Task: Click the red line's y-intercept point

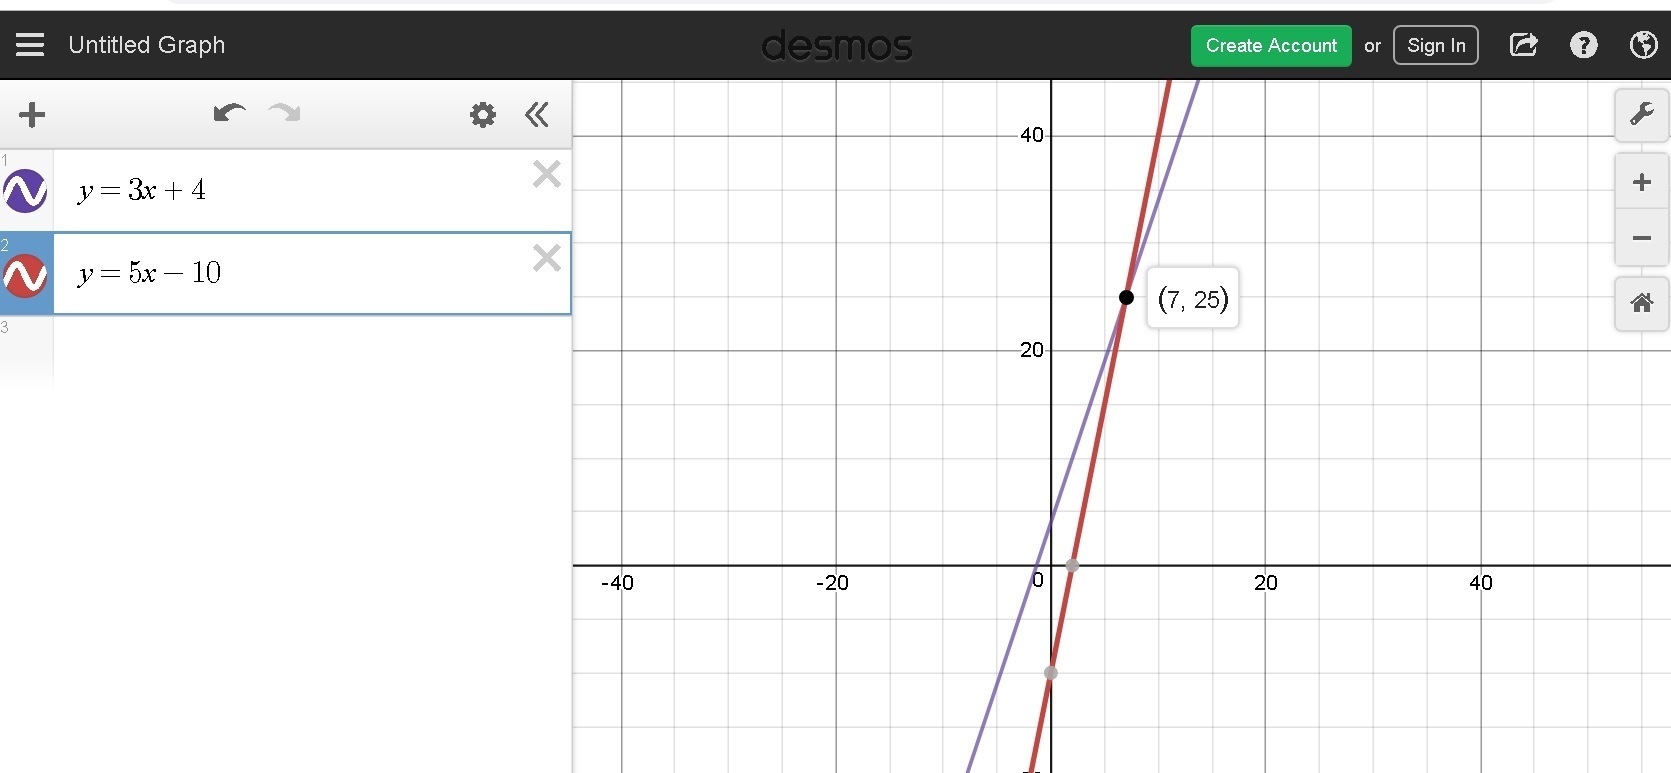Action: [1051, 673]
